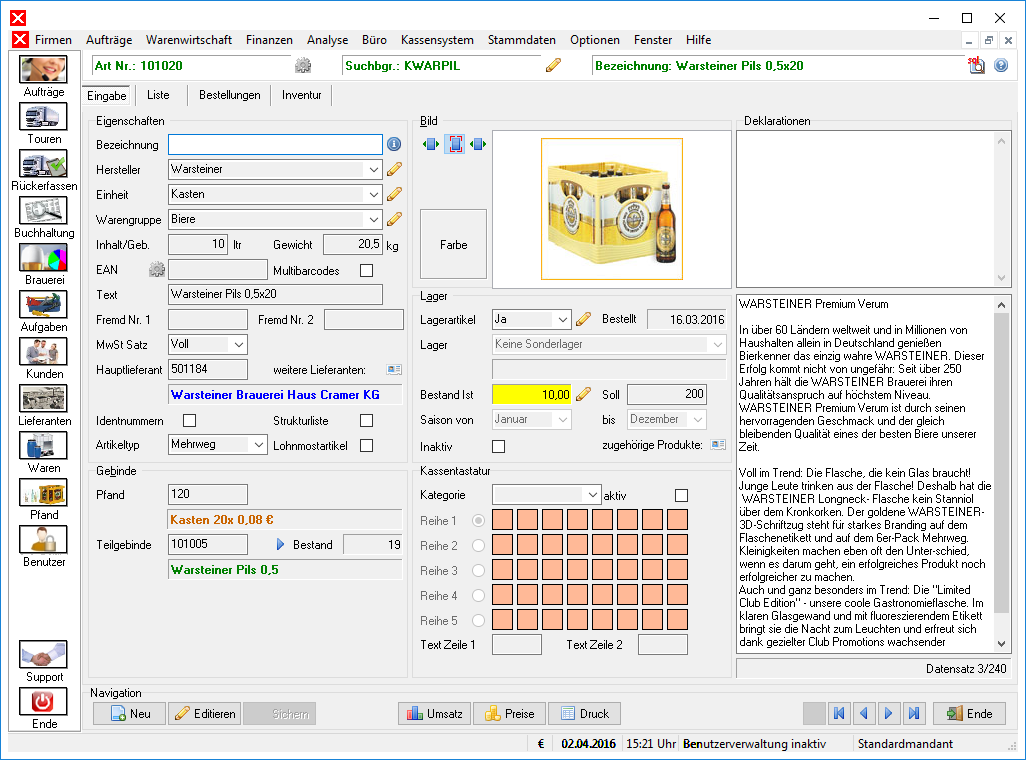Click the Neu button

click(130, 714)
